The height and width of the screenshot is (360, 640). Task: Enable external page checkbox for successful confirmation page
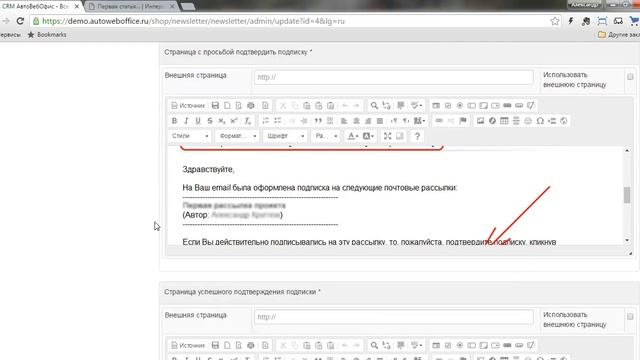[x=630, y=317]
